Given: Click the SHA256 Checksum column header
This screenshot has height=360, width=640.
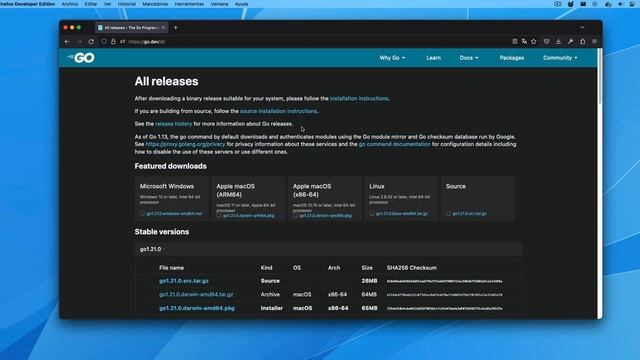Looking at the screenshot, I should coord(411,268).
